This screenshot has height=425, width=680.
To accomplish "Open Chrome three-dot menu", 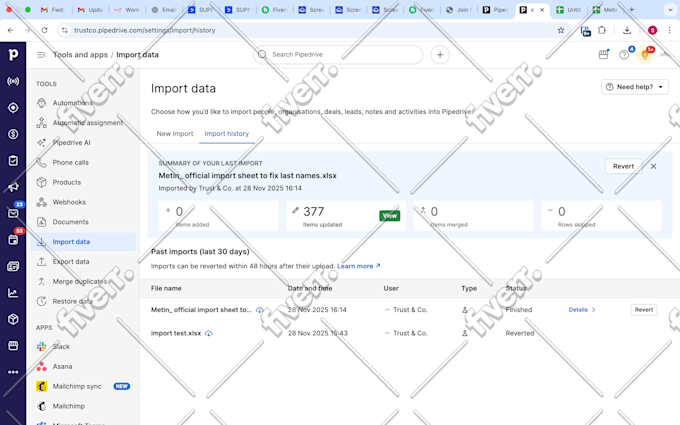I will [670, 30].
